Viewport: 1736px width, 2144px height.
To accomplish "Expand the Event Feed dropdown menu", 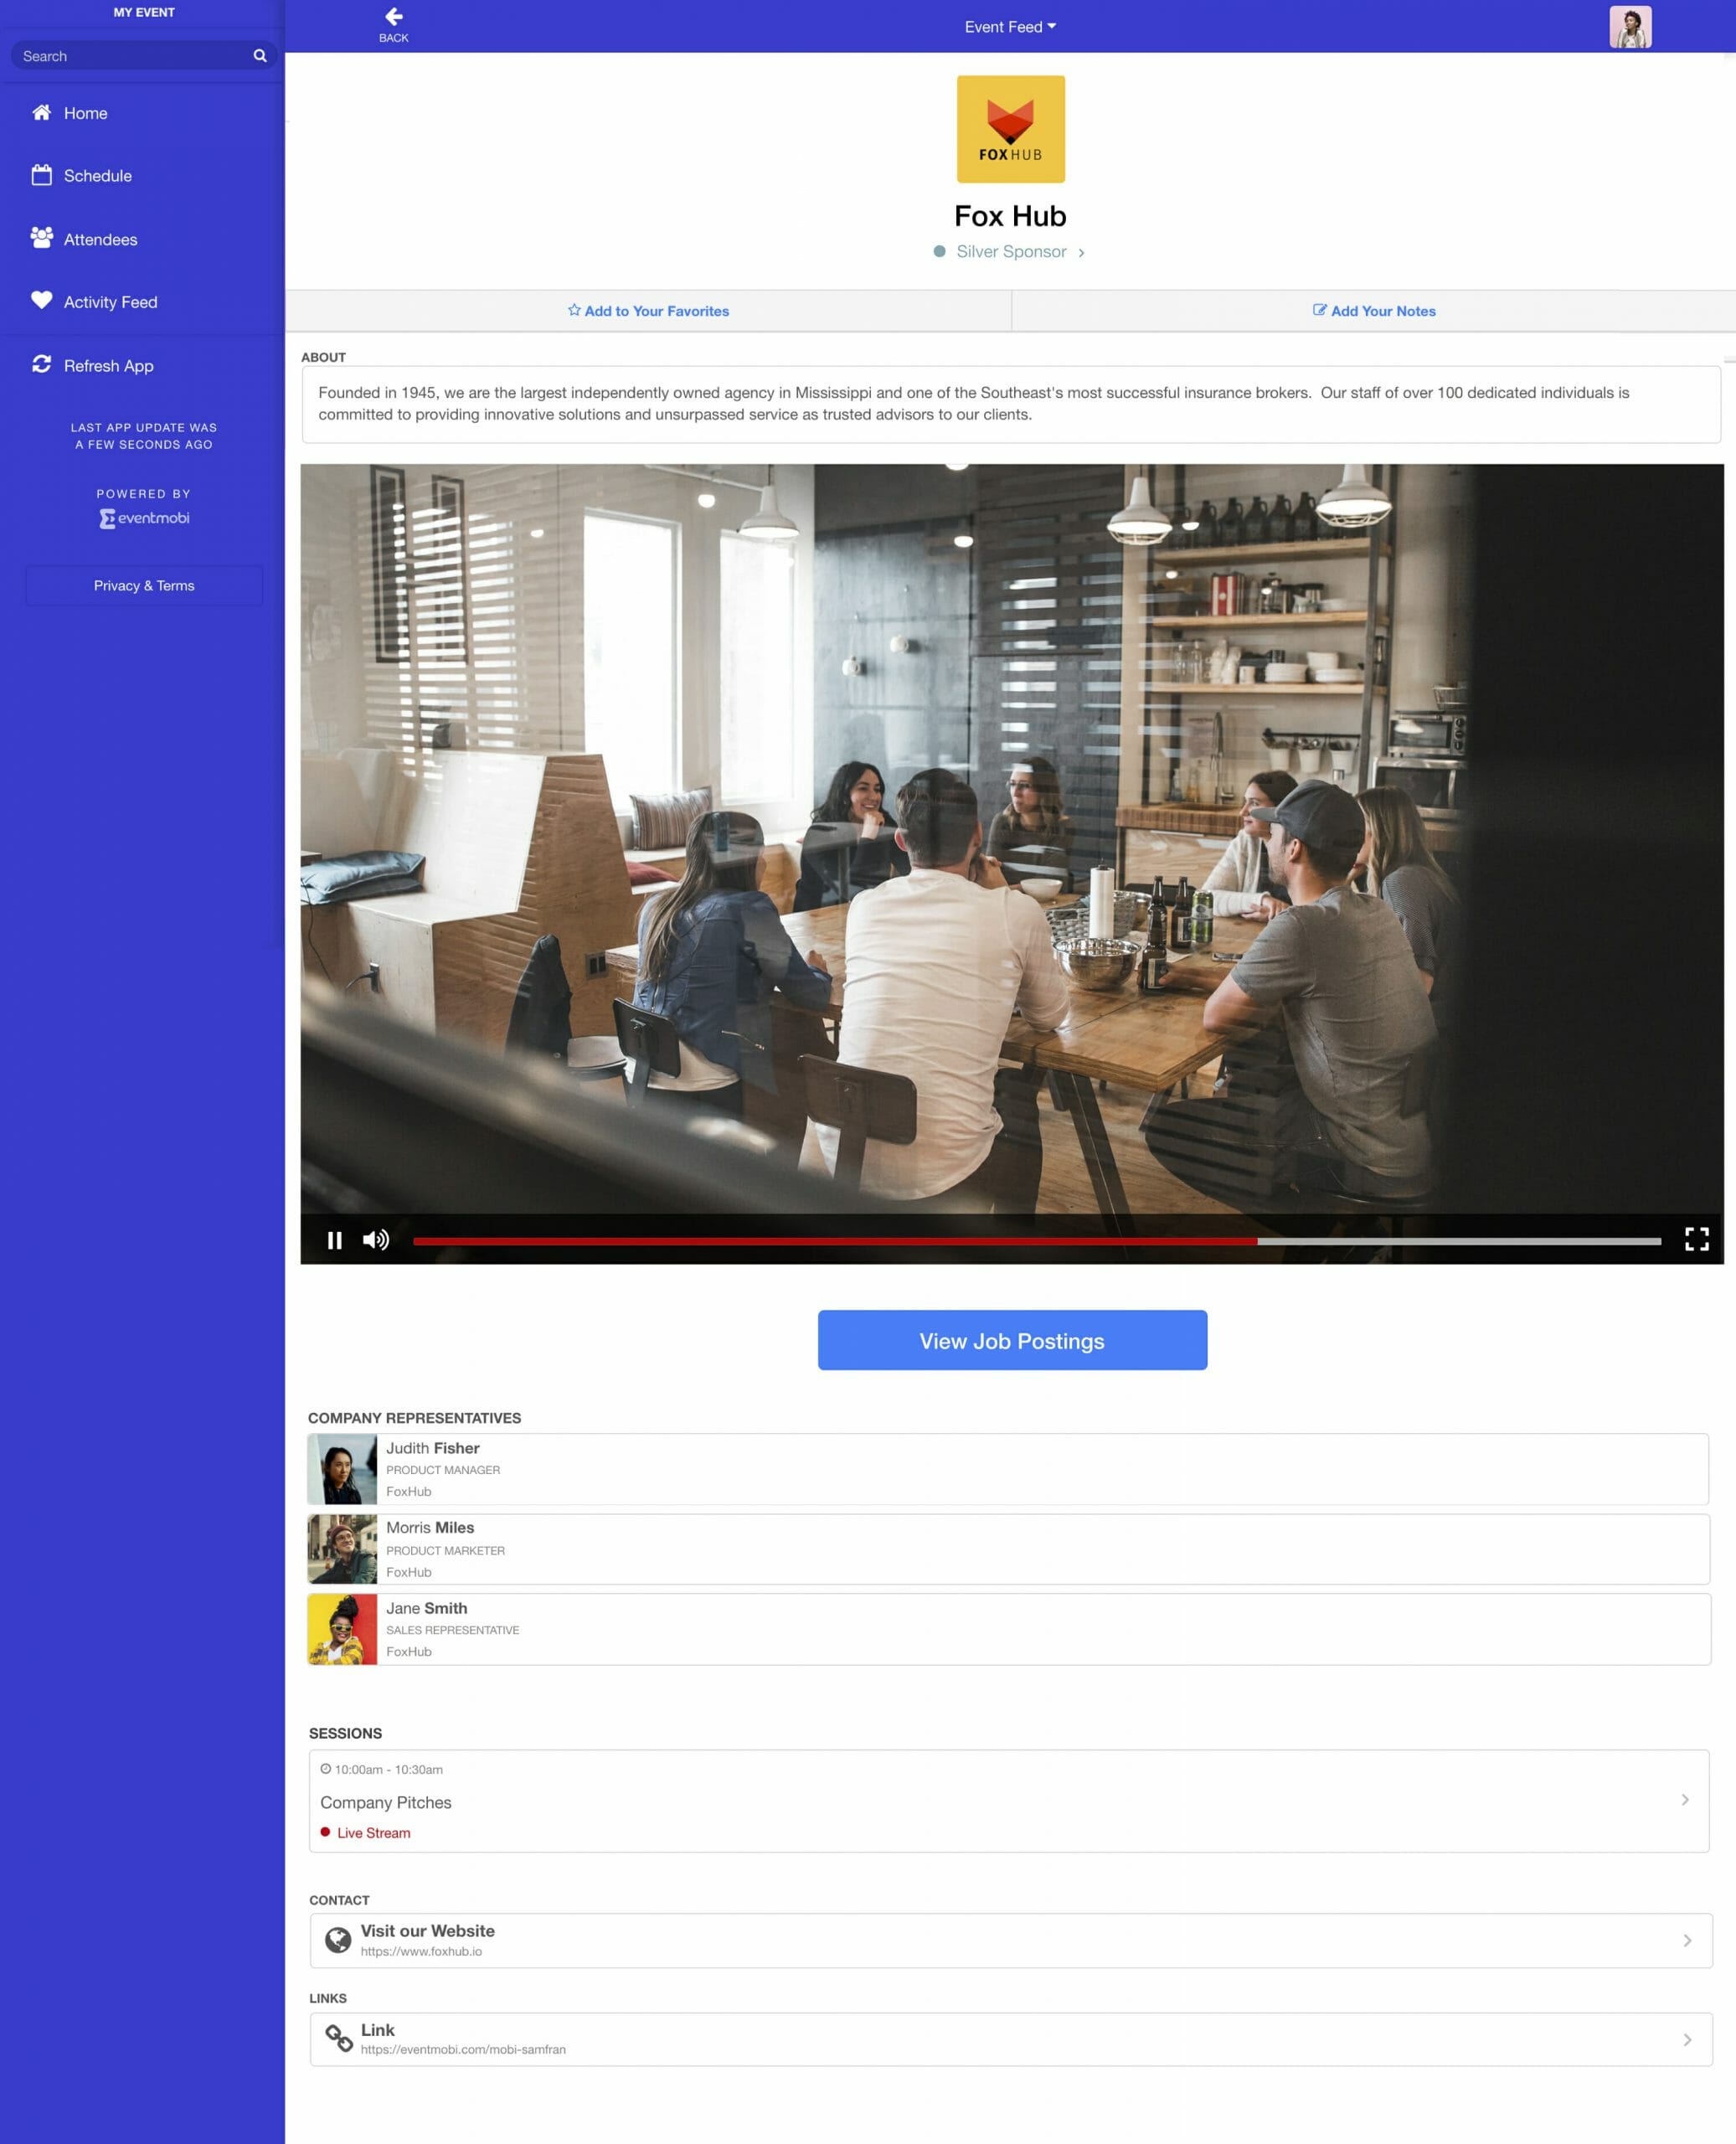I will (x=1010, y=27).
